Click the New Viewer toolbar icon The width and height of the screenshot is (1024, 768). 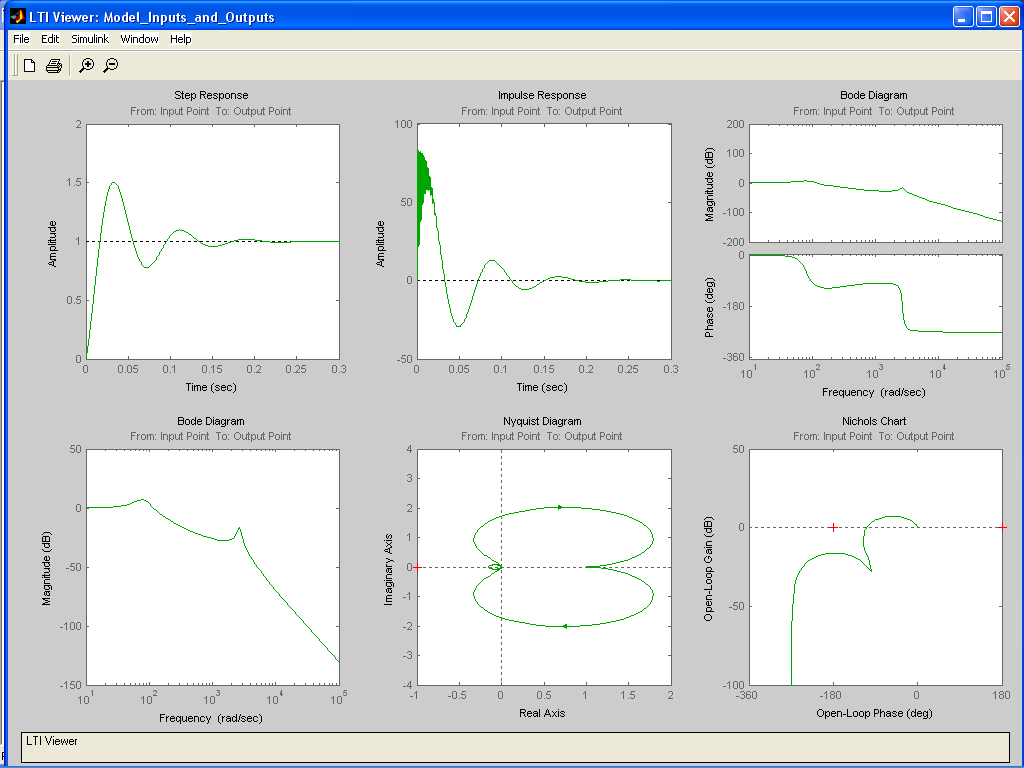pyautogui.click(x=29, y=65)
